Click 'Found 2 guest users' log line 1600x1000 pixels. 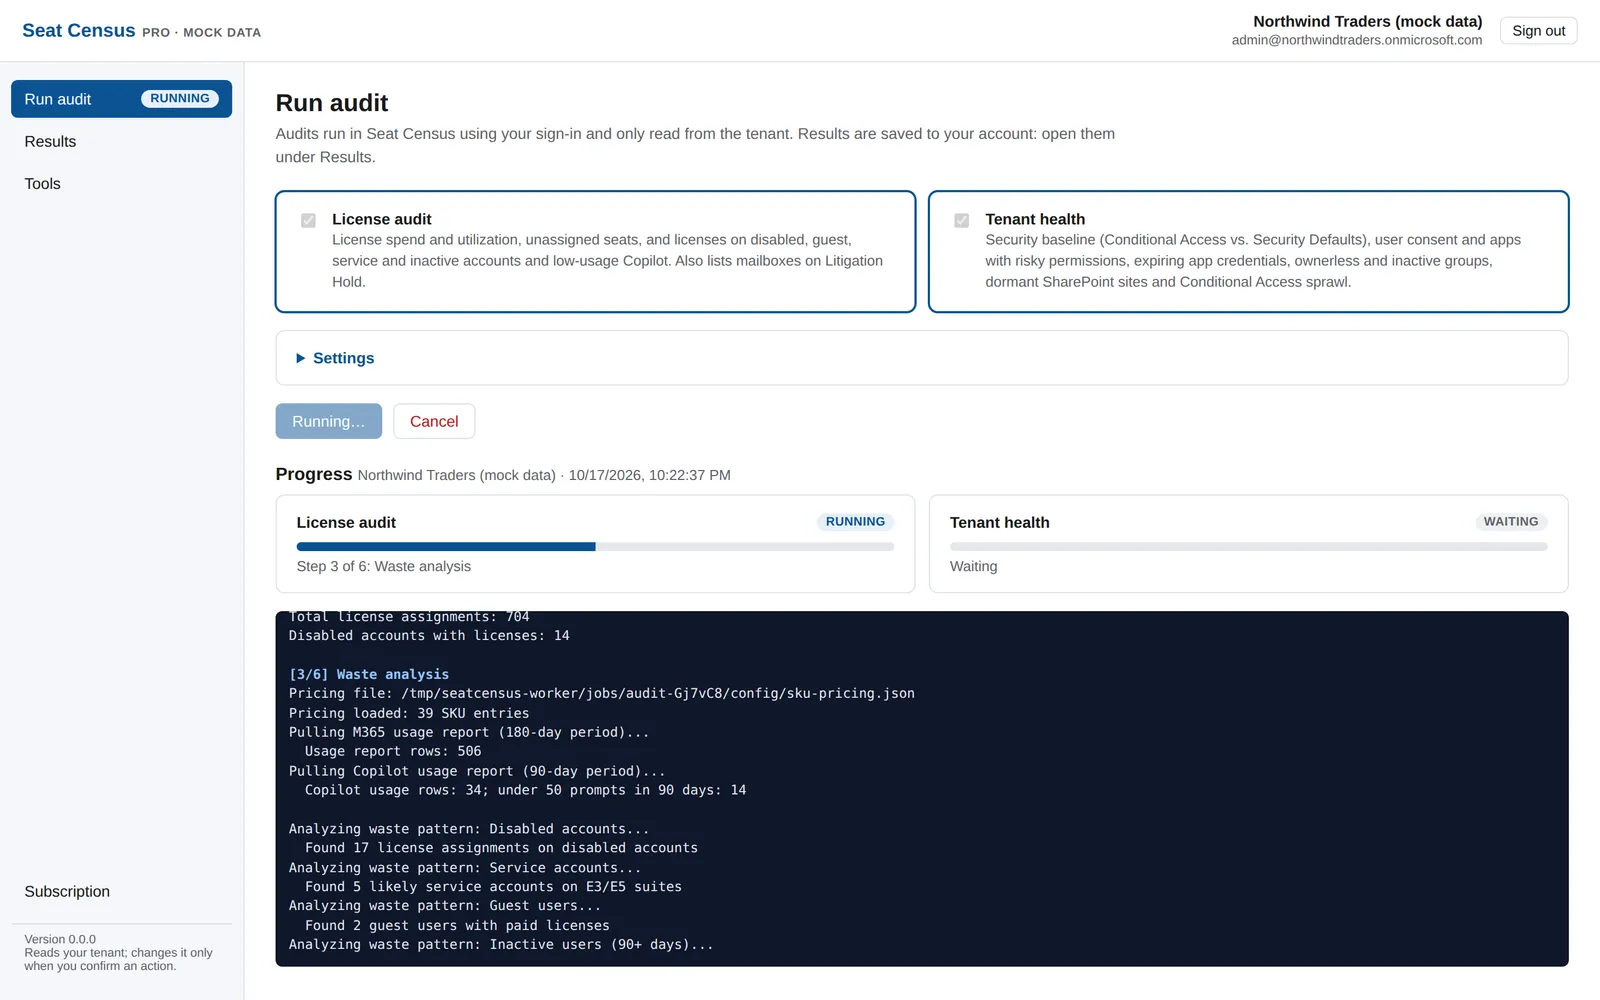[x=457, y=926]
